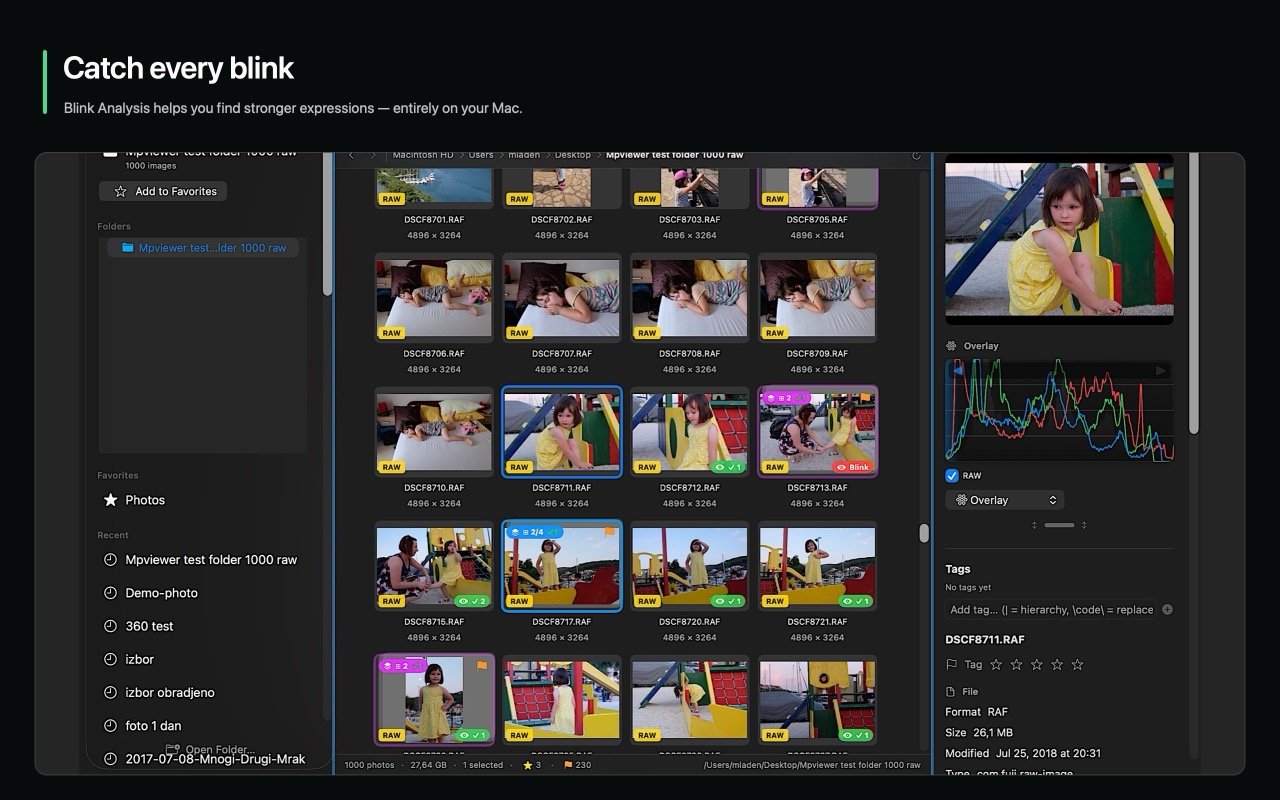
Task: Go forward with the right chevron
Action: coord(373,155)
